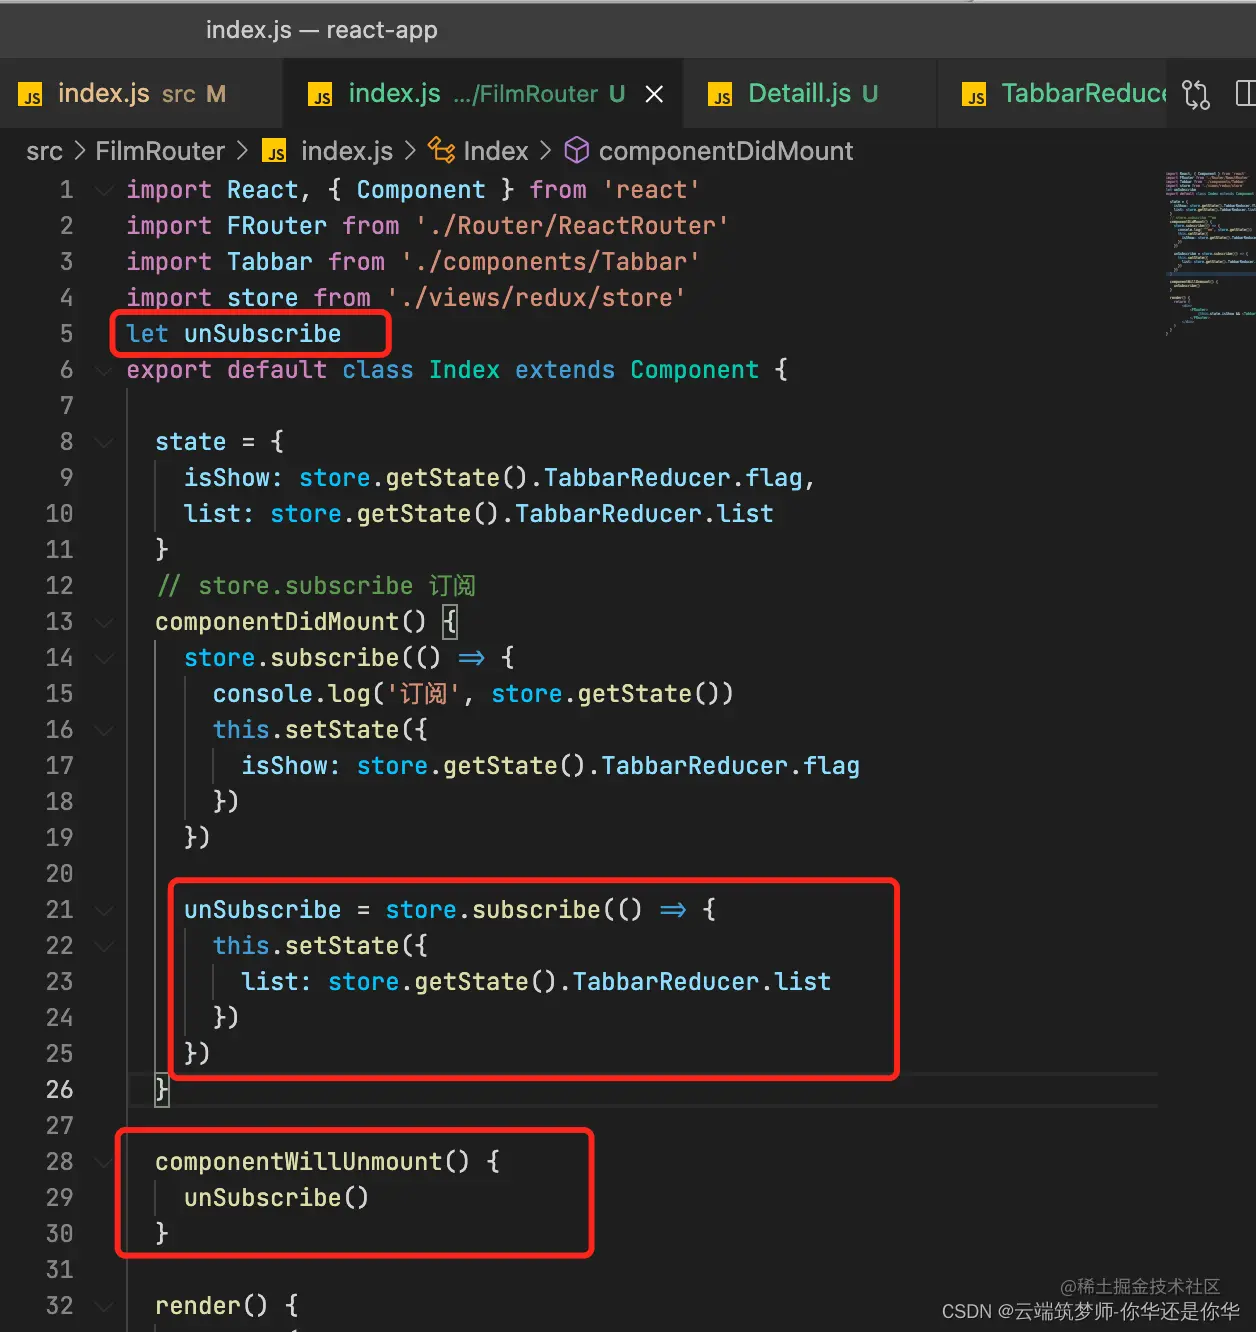Click the JS icon on the TabbarReducer tab
This screenshot has height=1332, width=1256.
pyautogui.click(x=974, y=95)
